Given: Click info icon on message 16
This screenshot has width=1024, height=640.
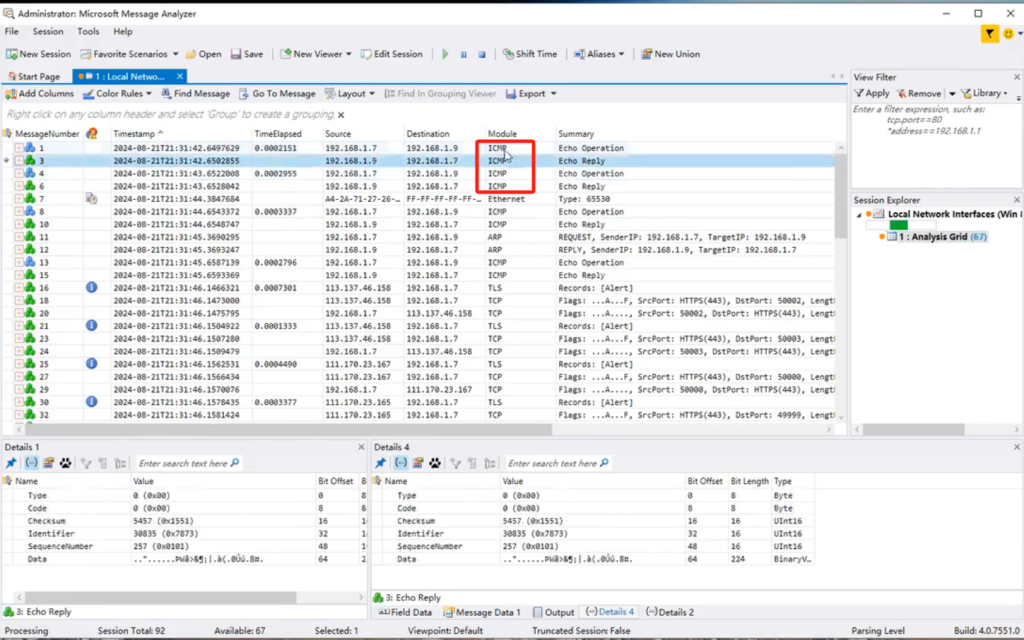Looking at the screenshot, I should coord(91,287).
